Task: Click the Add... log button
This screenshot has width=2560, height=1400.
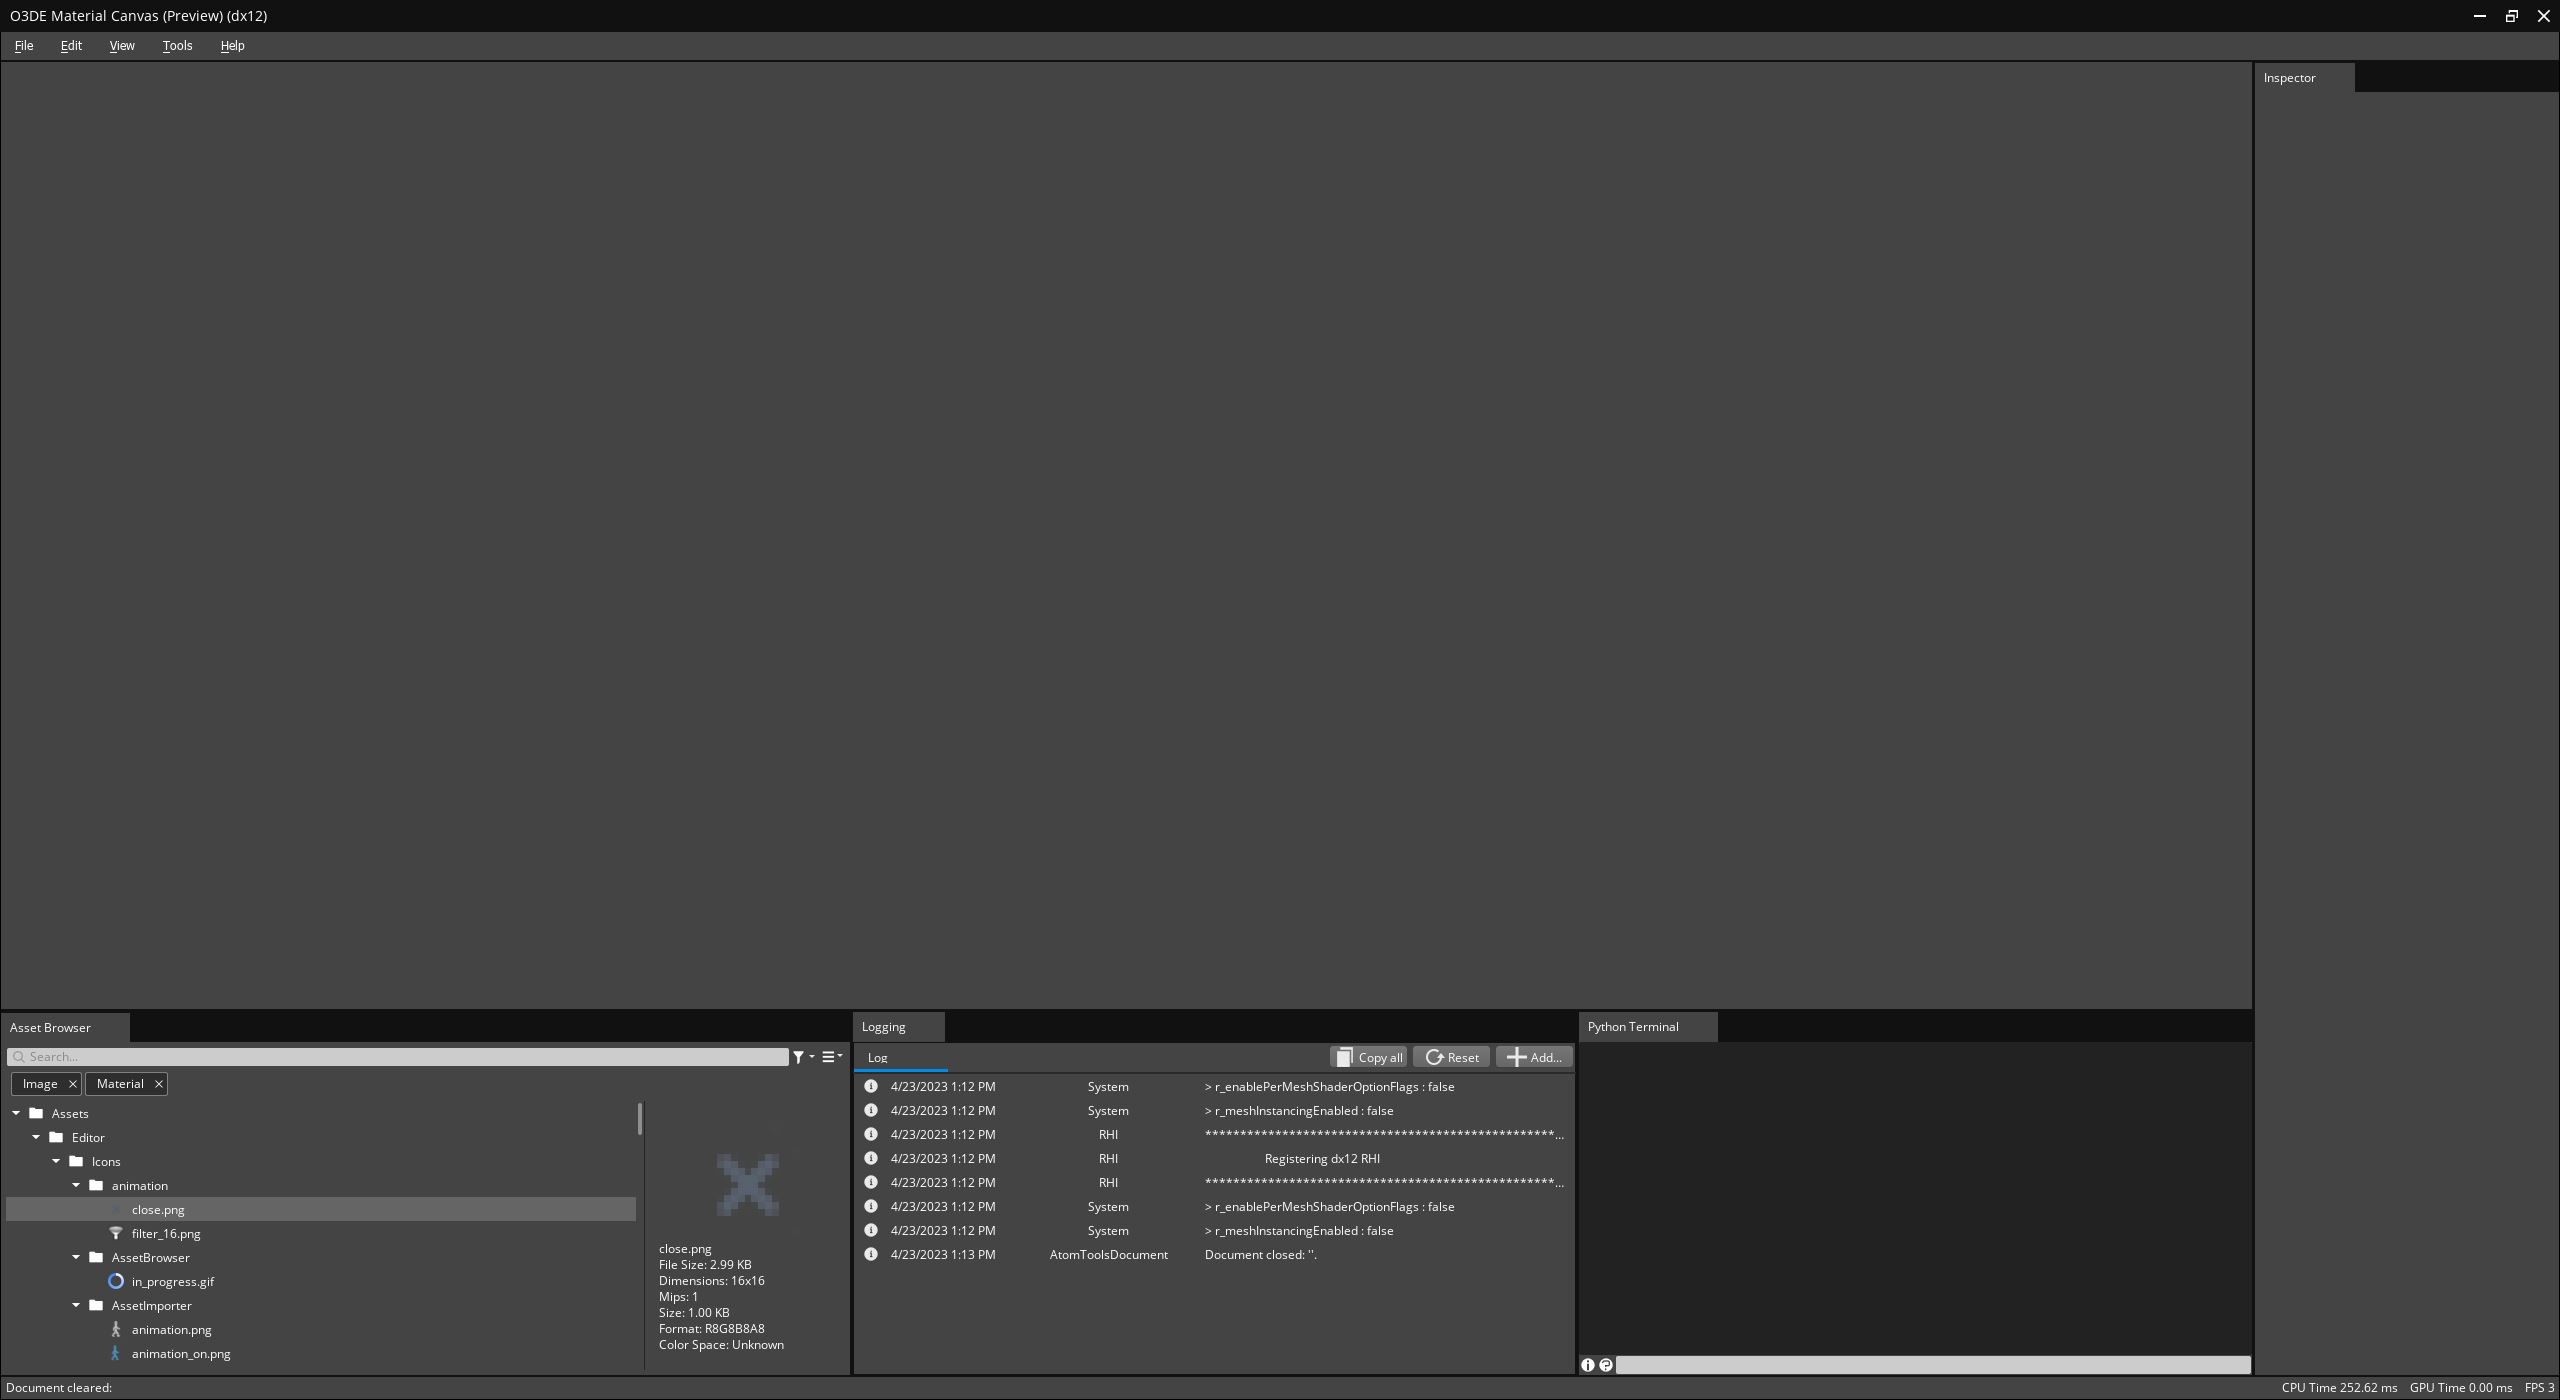Action: 1533,1058
